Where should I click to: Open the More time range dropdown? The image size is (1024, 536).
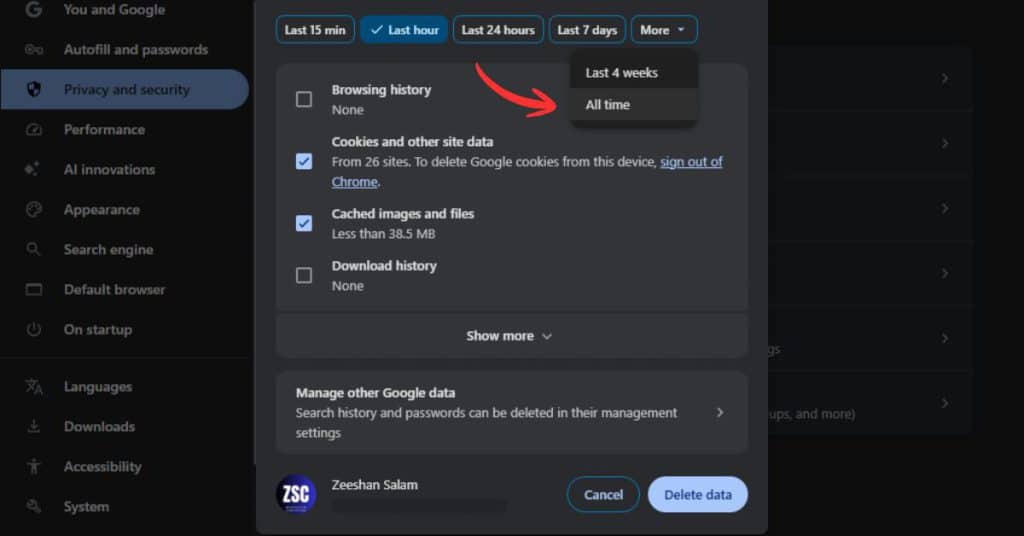click(x=664, y=30)
